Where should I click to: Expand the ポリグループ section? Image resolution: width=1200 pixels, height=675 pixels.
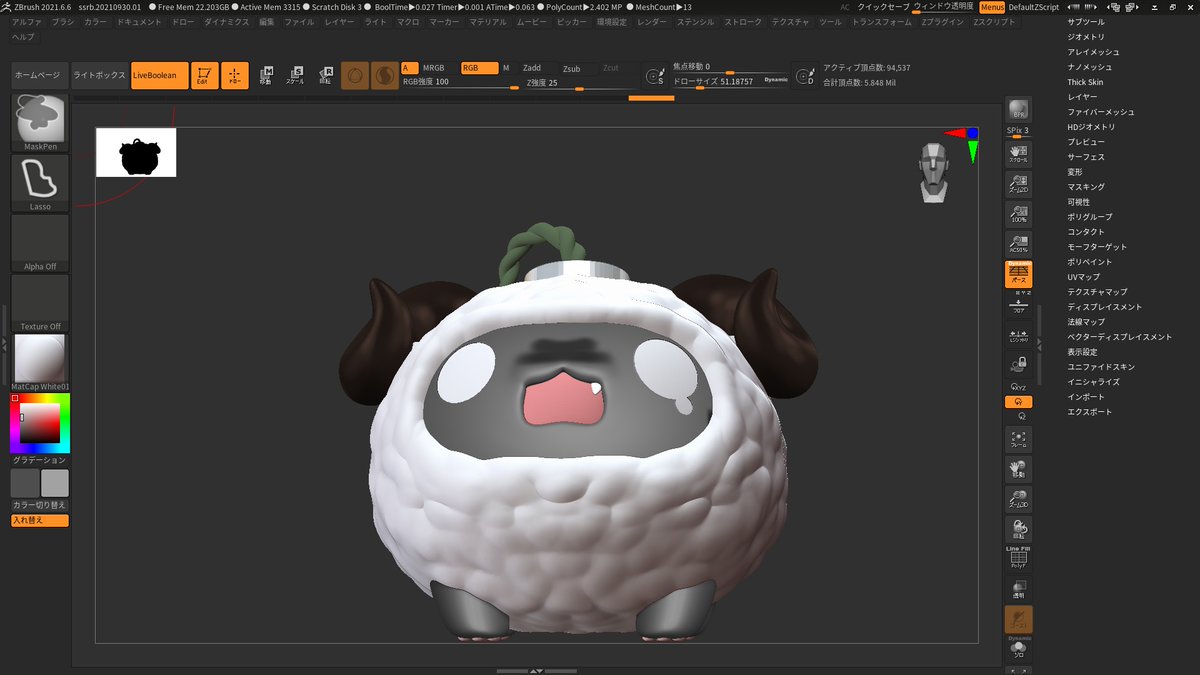click(x=1089, y=216)
